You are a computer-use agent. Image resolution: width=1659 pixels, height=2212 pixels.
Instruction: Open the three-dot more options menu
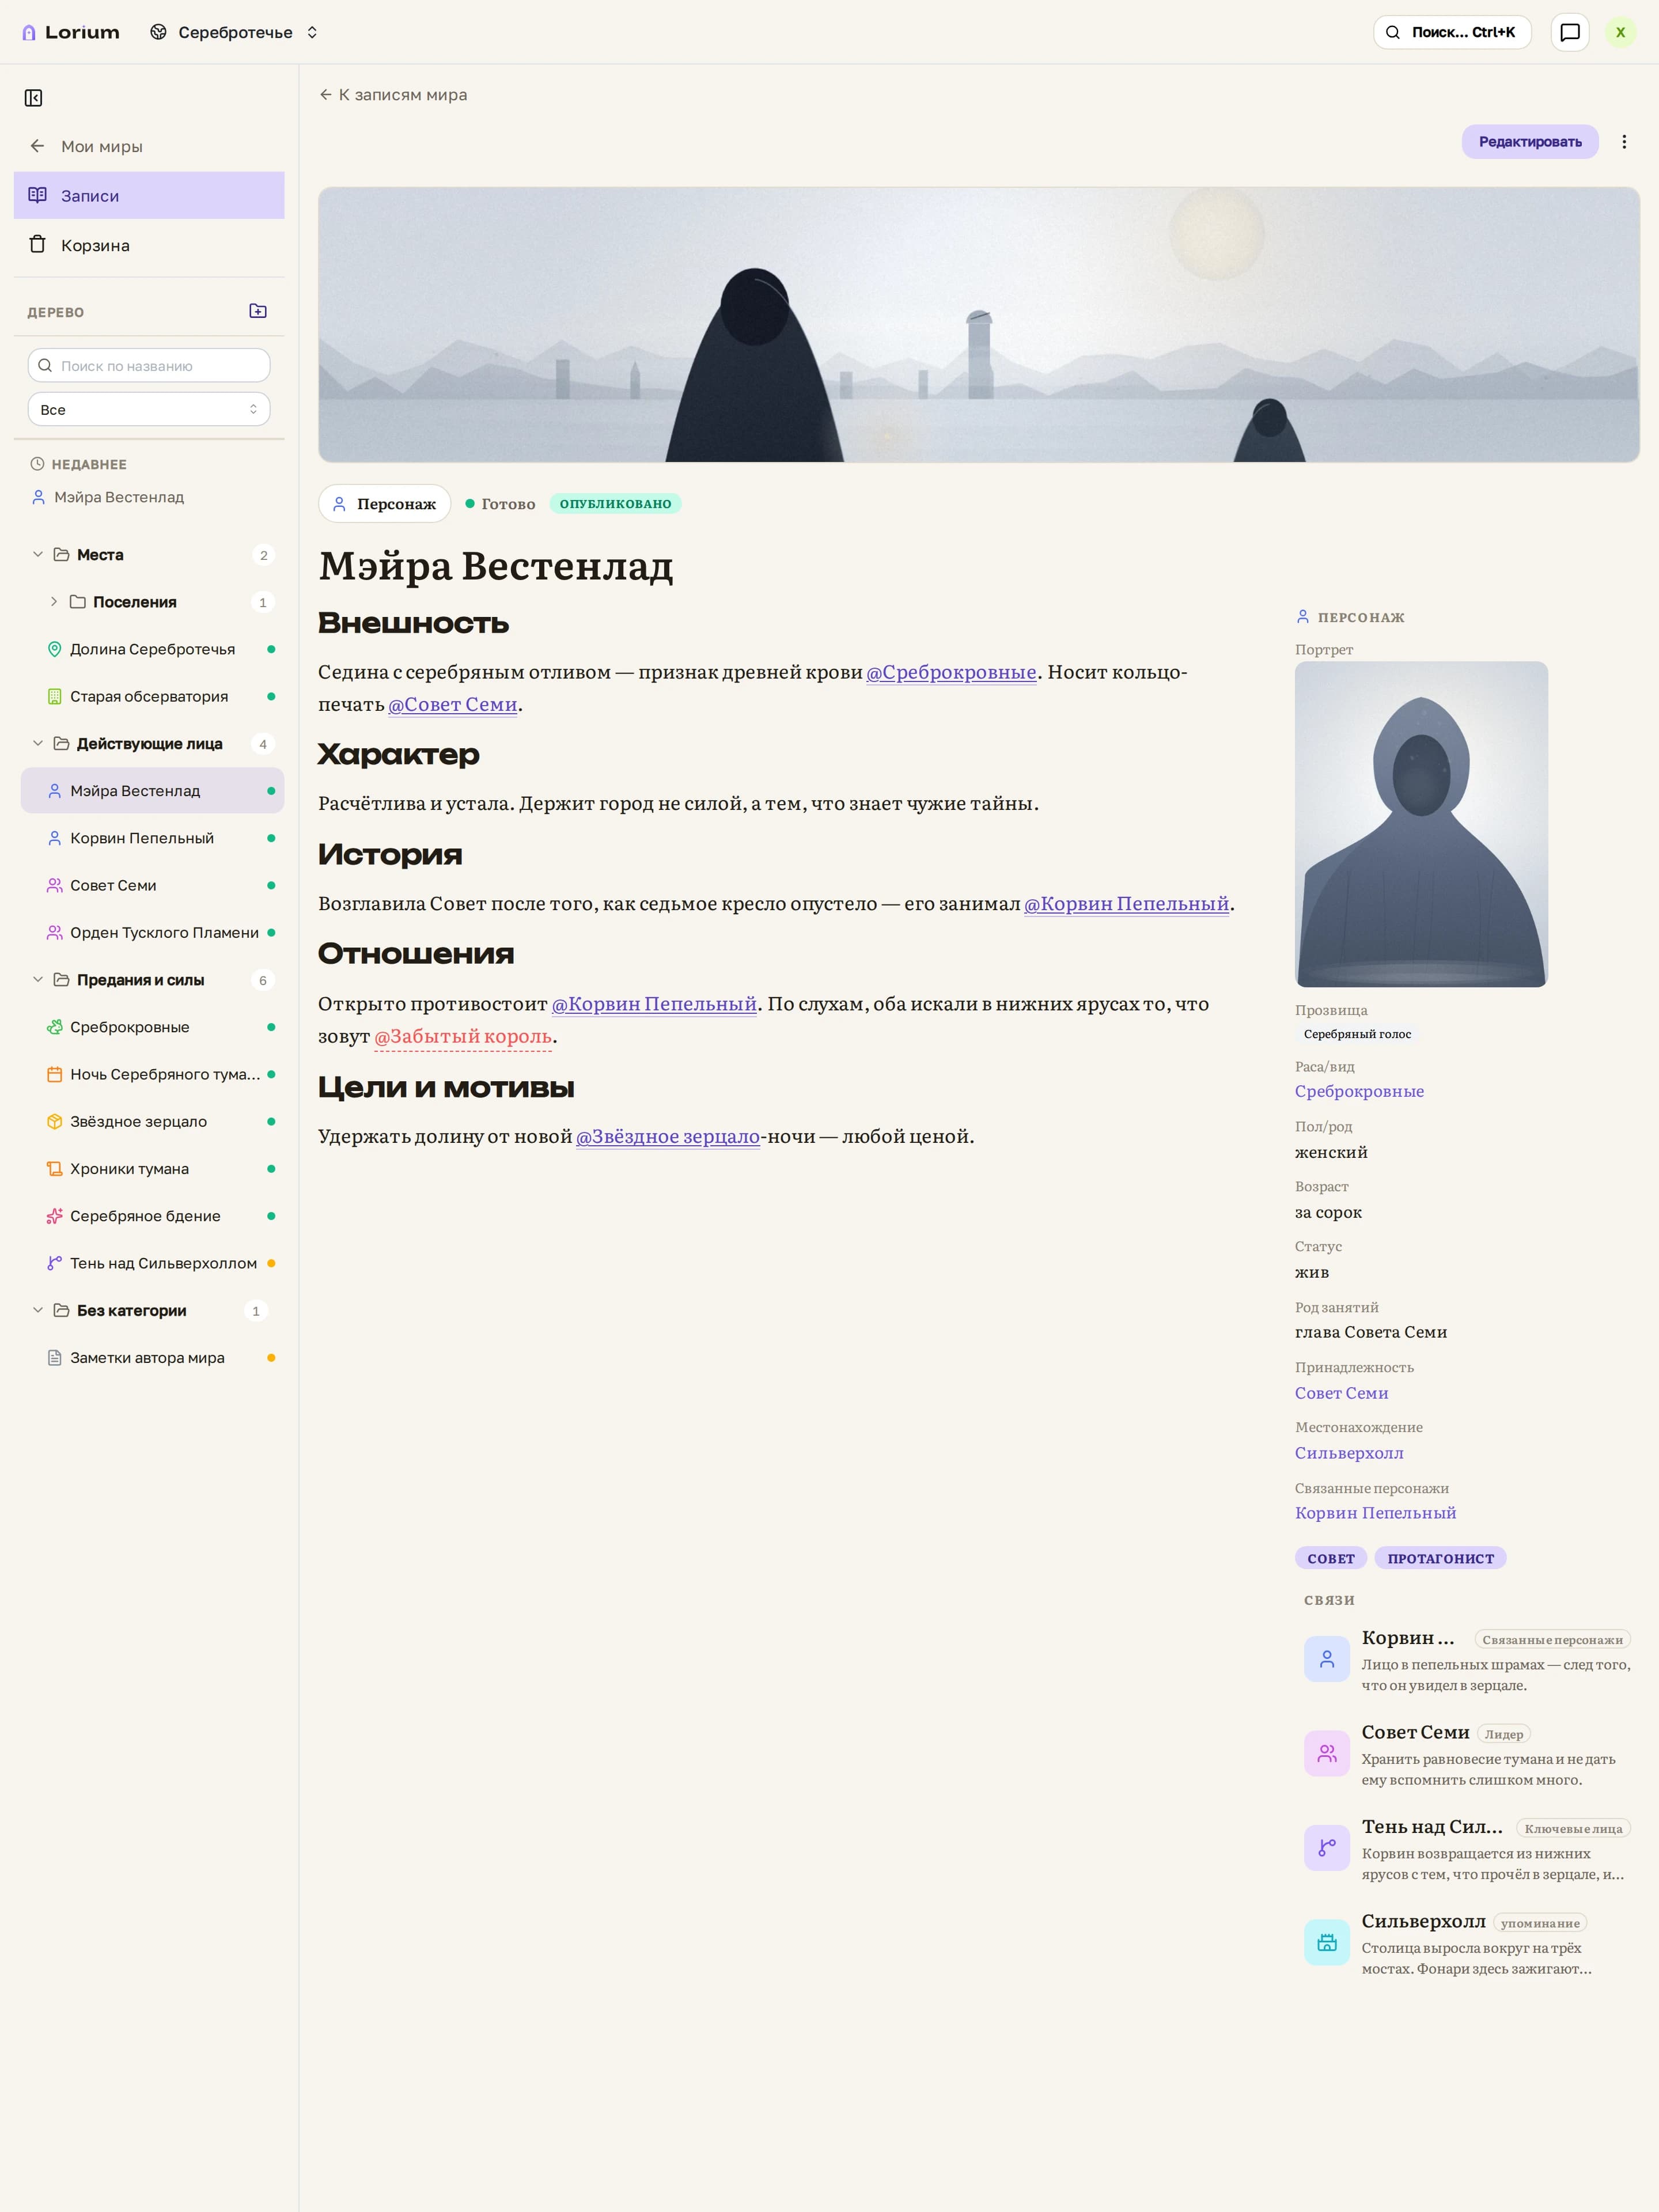[x=1624, y=142]
